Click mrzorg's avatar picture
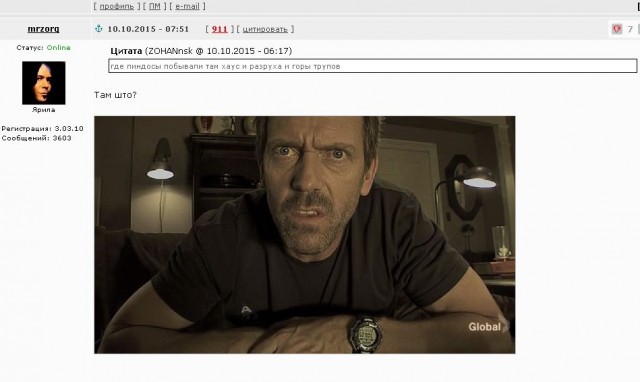 point(44,83)
